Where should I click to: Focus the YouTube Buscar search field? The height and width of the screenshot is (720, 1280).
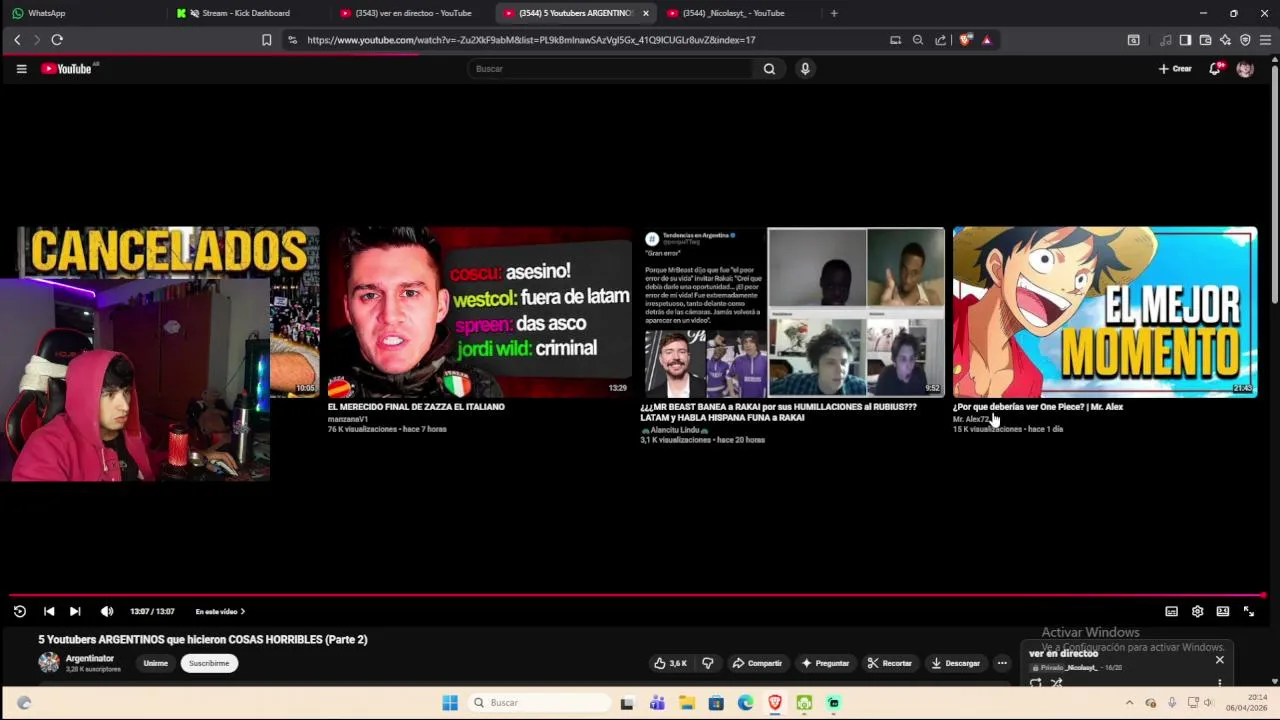610,69
